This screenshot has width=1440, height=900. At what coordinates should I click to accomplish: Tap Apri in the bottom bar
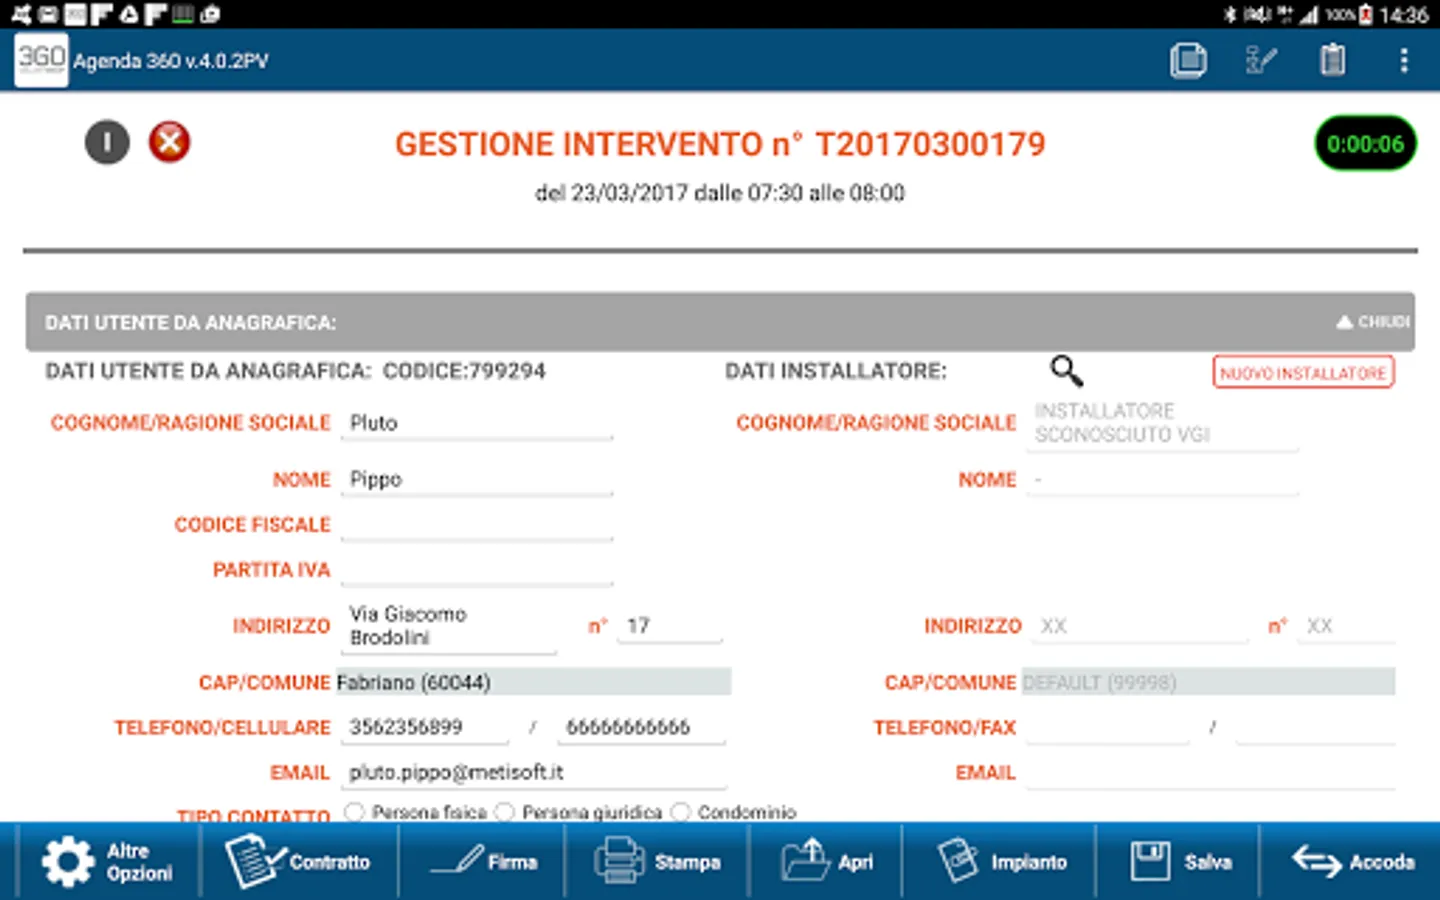coord(827,861)
